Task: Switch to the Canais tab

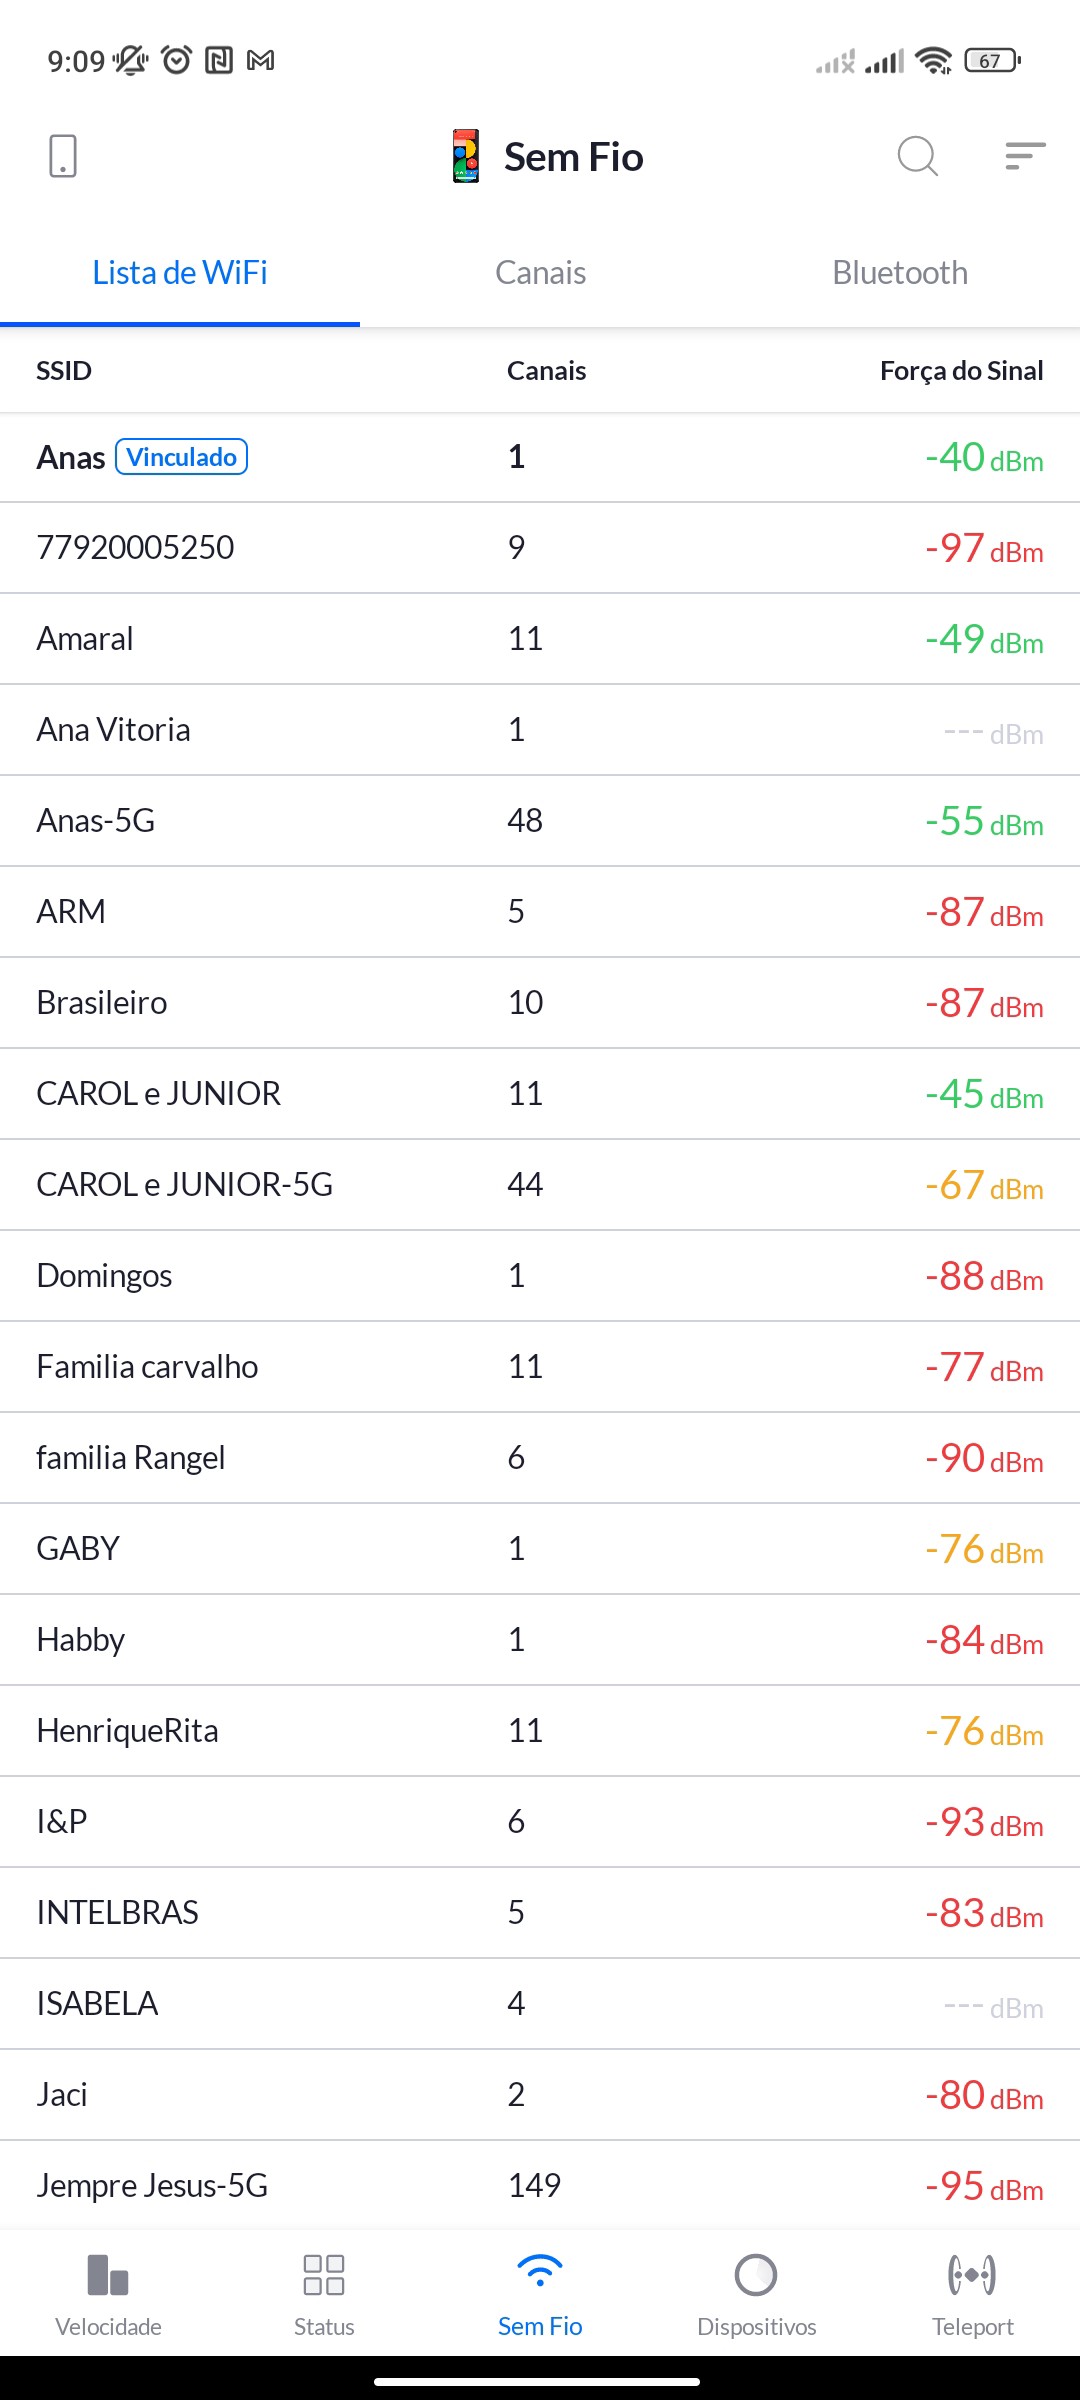Action: (x=540, y=272)
